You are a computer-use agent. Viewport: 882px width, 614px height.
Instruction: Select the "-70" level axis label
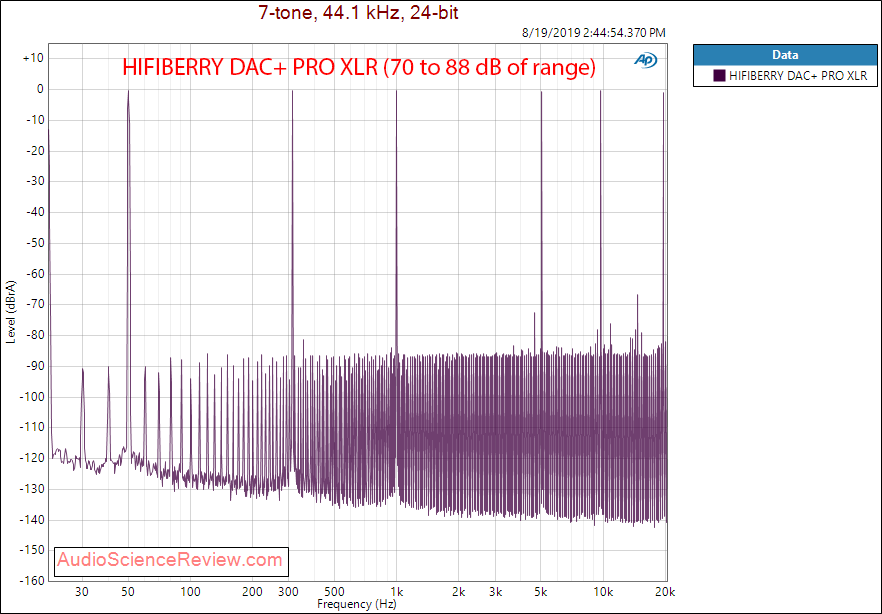click(x=34, y=304)
